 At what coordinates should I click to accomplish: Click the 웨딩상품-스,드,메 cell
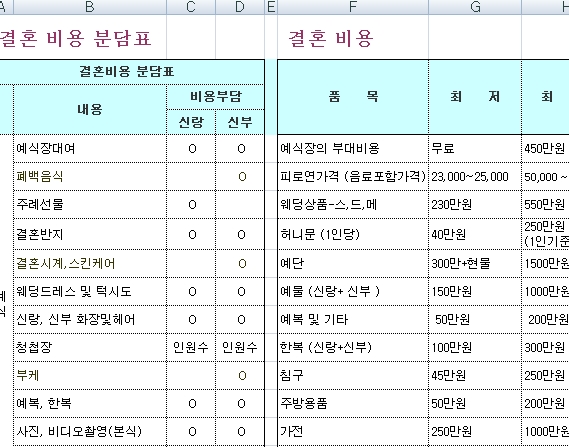[353, 204]
